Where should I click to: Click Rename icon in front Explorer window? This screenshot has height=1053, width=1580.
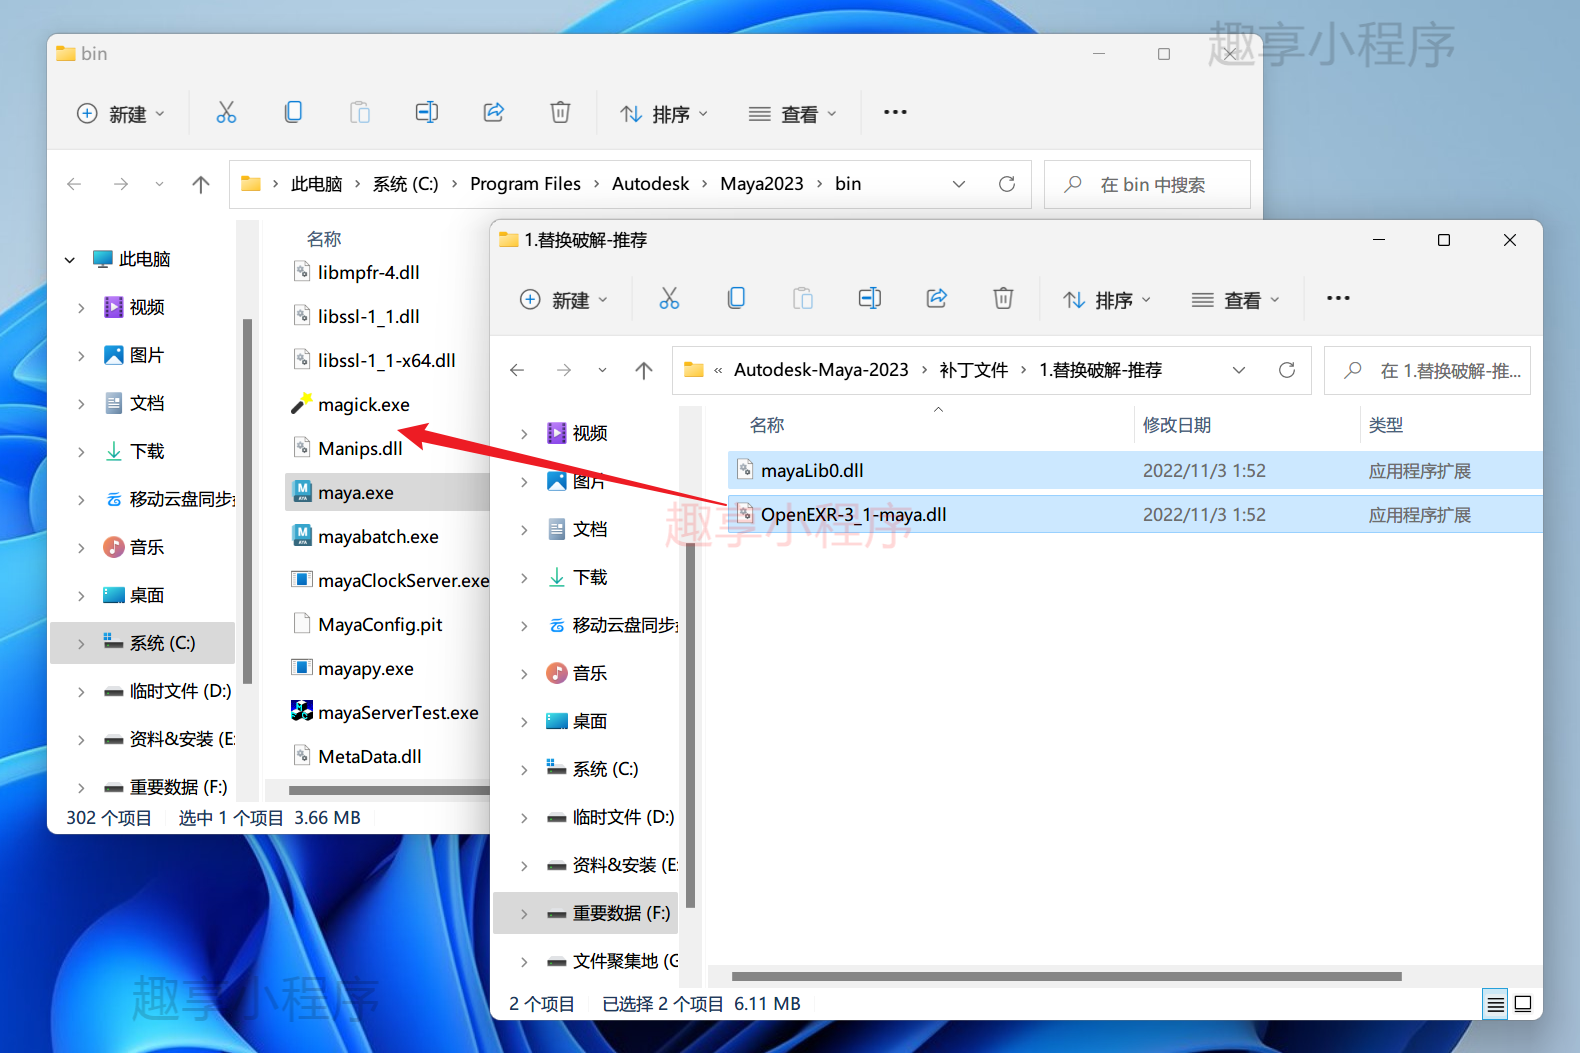870,298
